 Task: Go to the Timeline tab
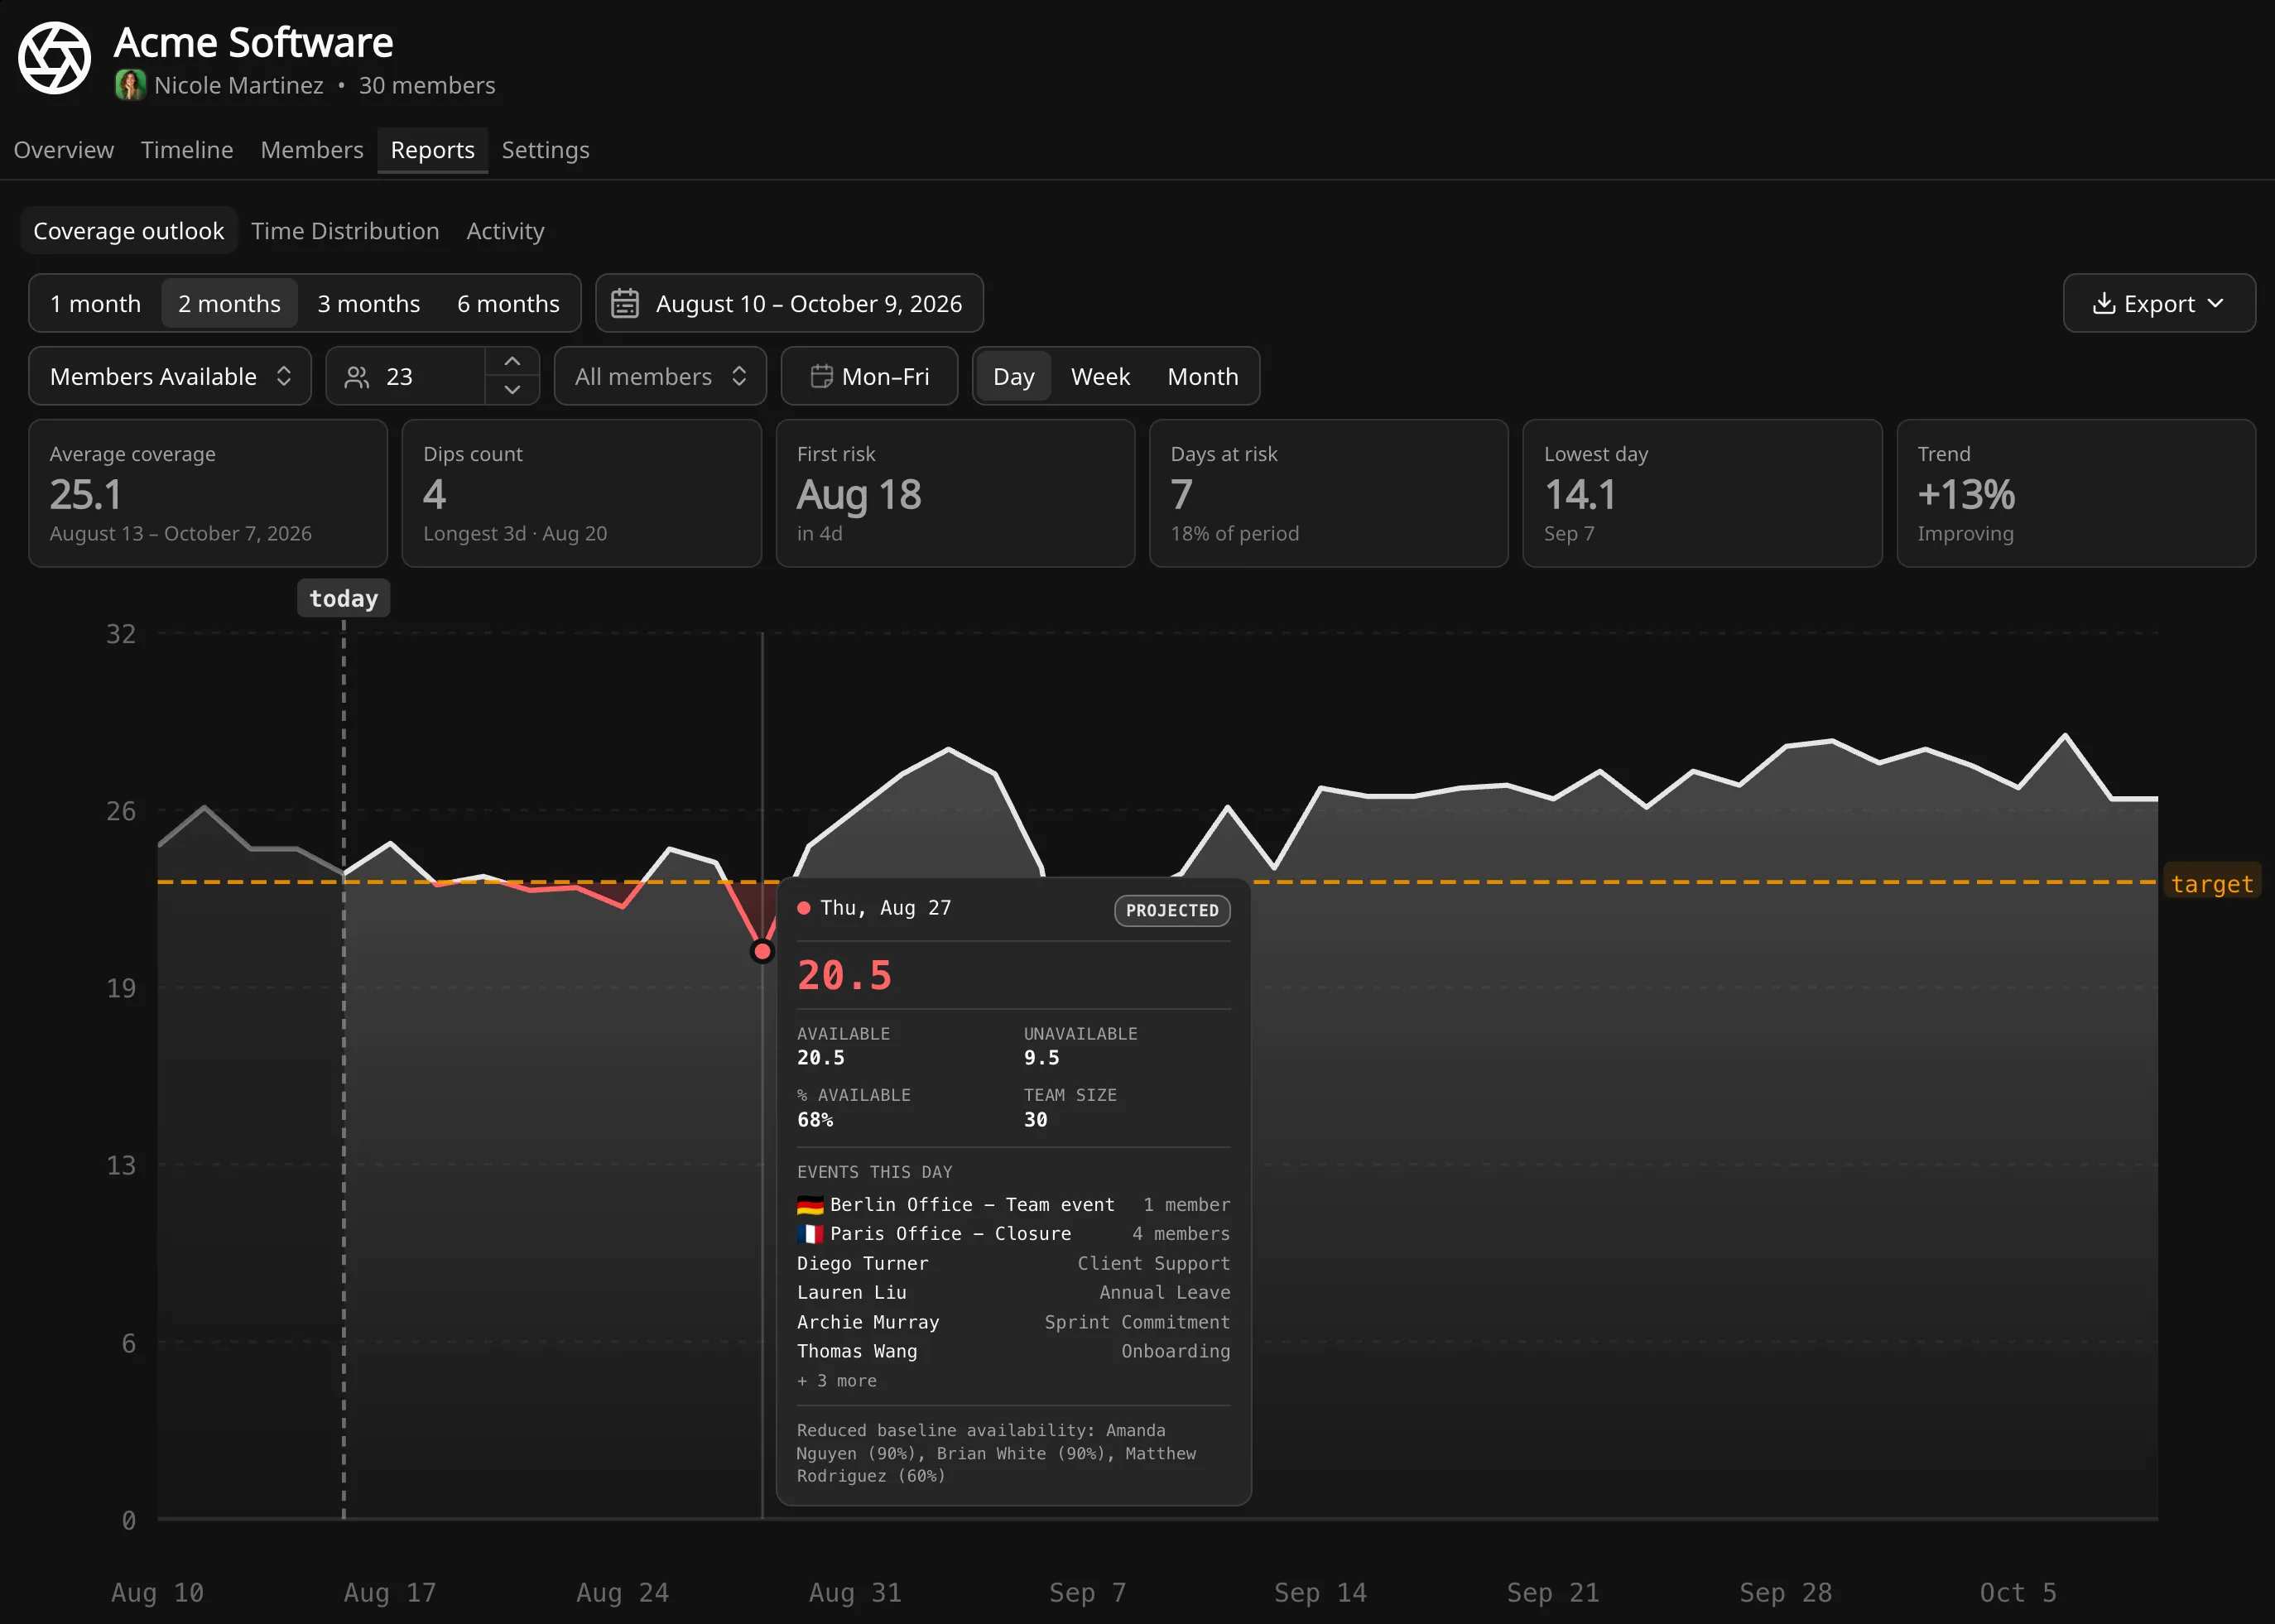pos(187,150)
